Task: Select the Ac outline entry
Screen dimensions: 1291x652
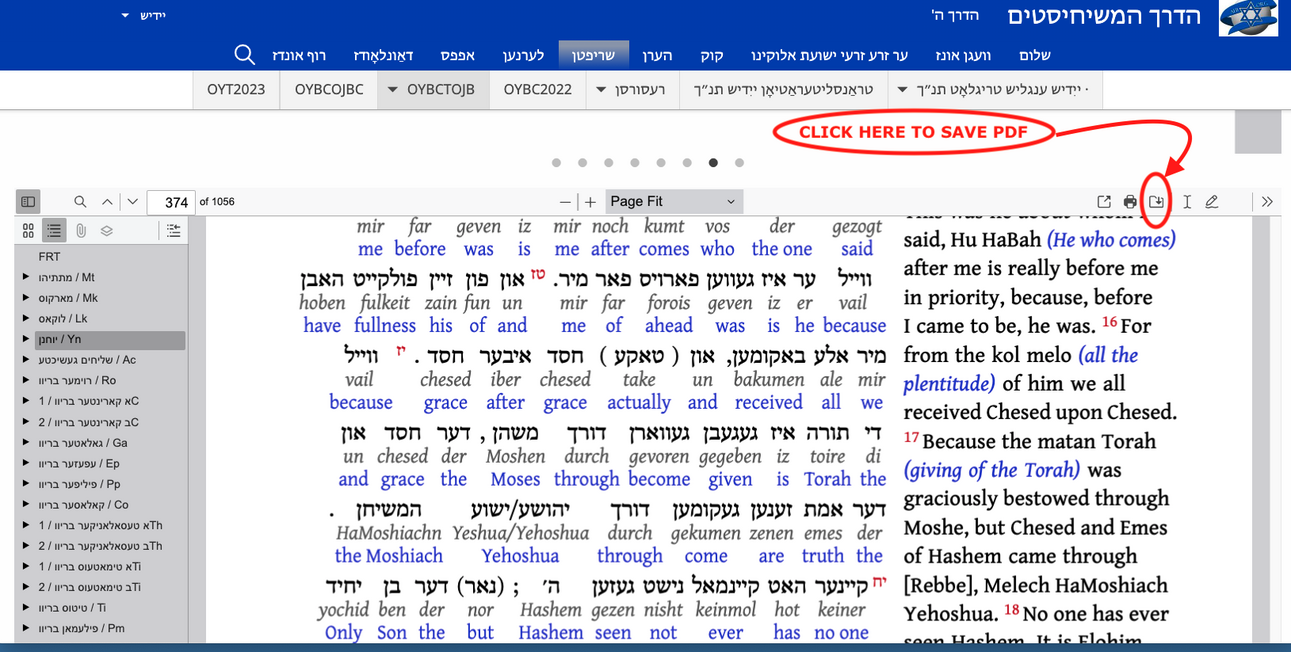Action: coord(87,360)
